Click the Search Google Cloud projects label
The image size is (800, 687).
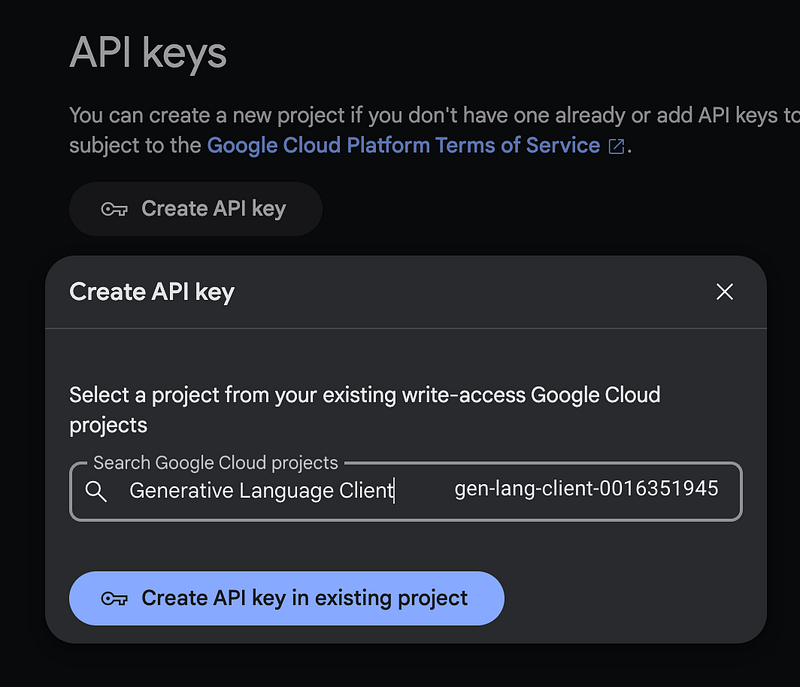point(215,463)
